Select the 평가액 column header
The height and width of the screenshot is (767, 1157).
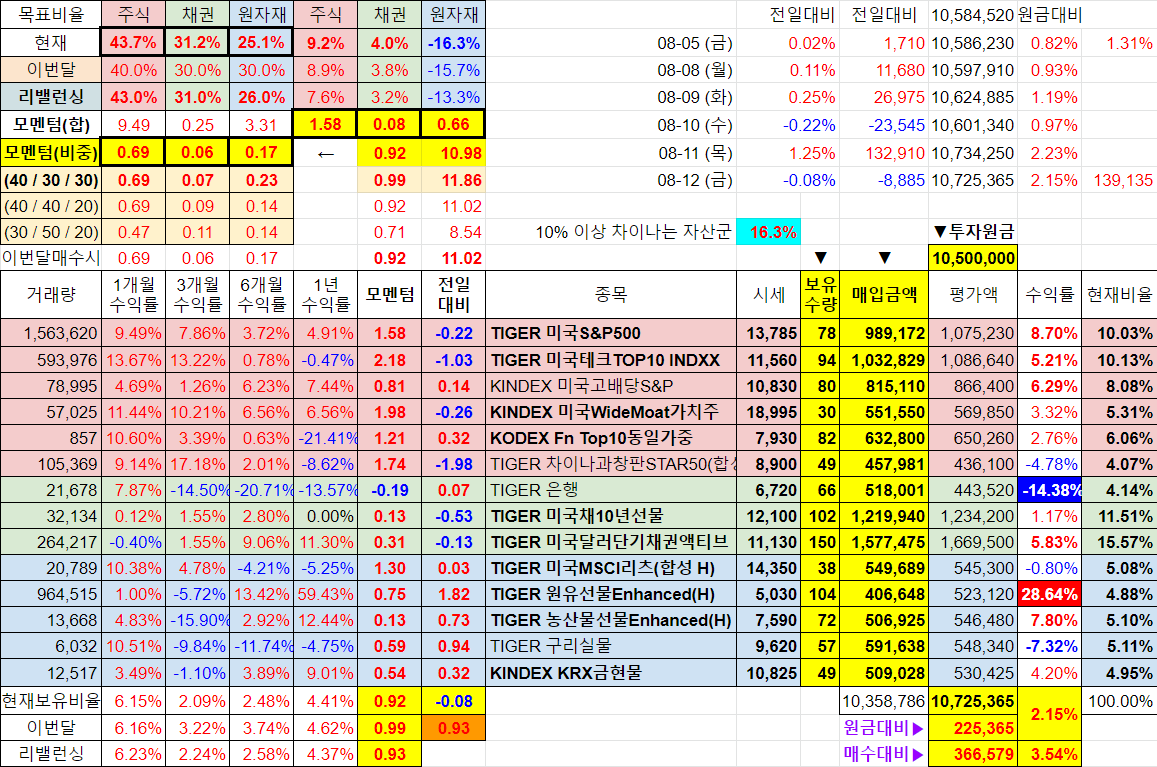click(973, 294)
